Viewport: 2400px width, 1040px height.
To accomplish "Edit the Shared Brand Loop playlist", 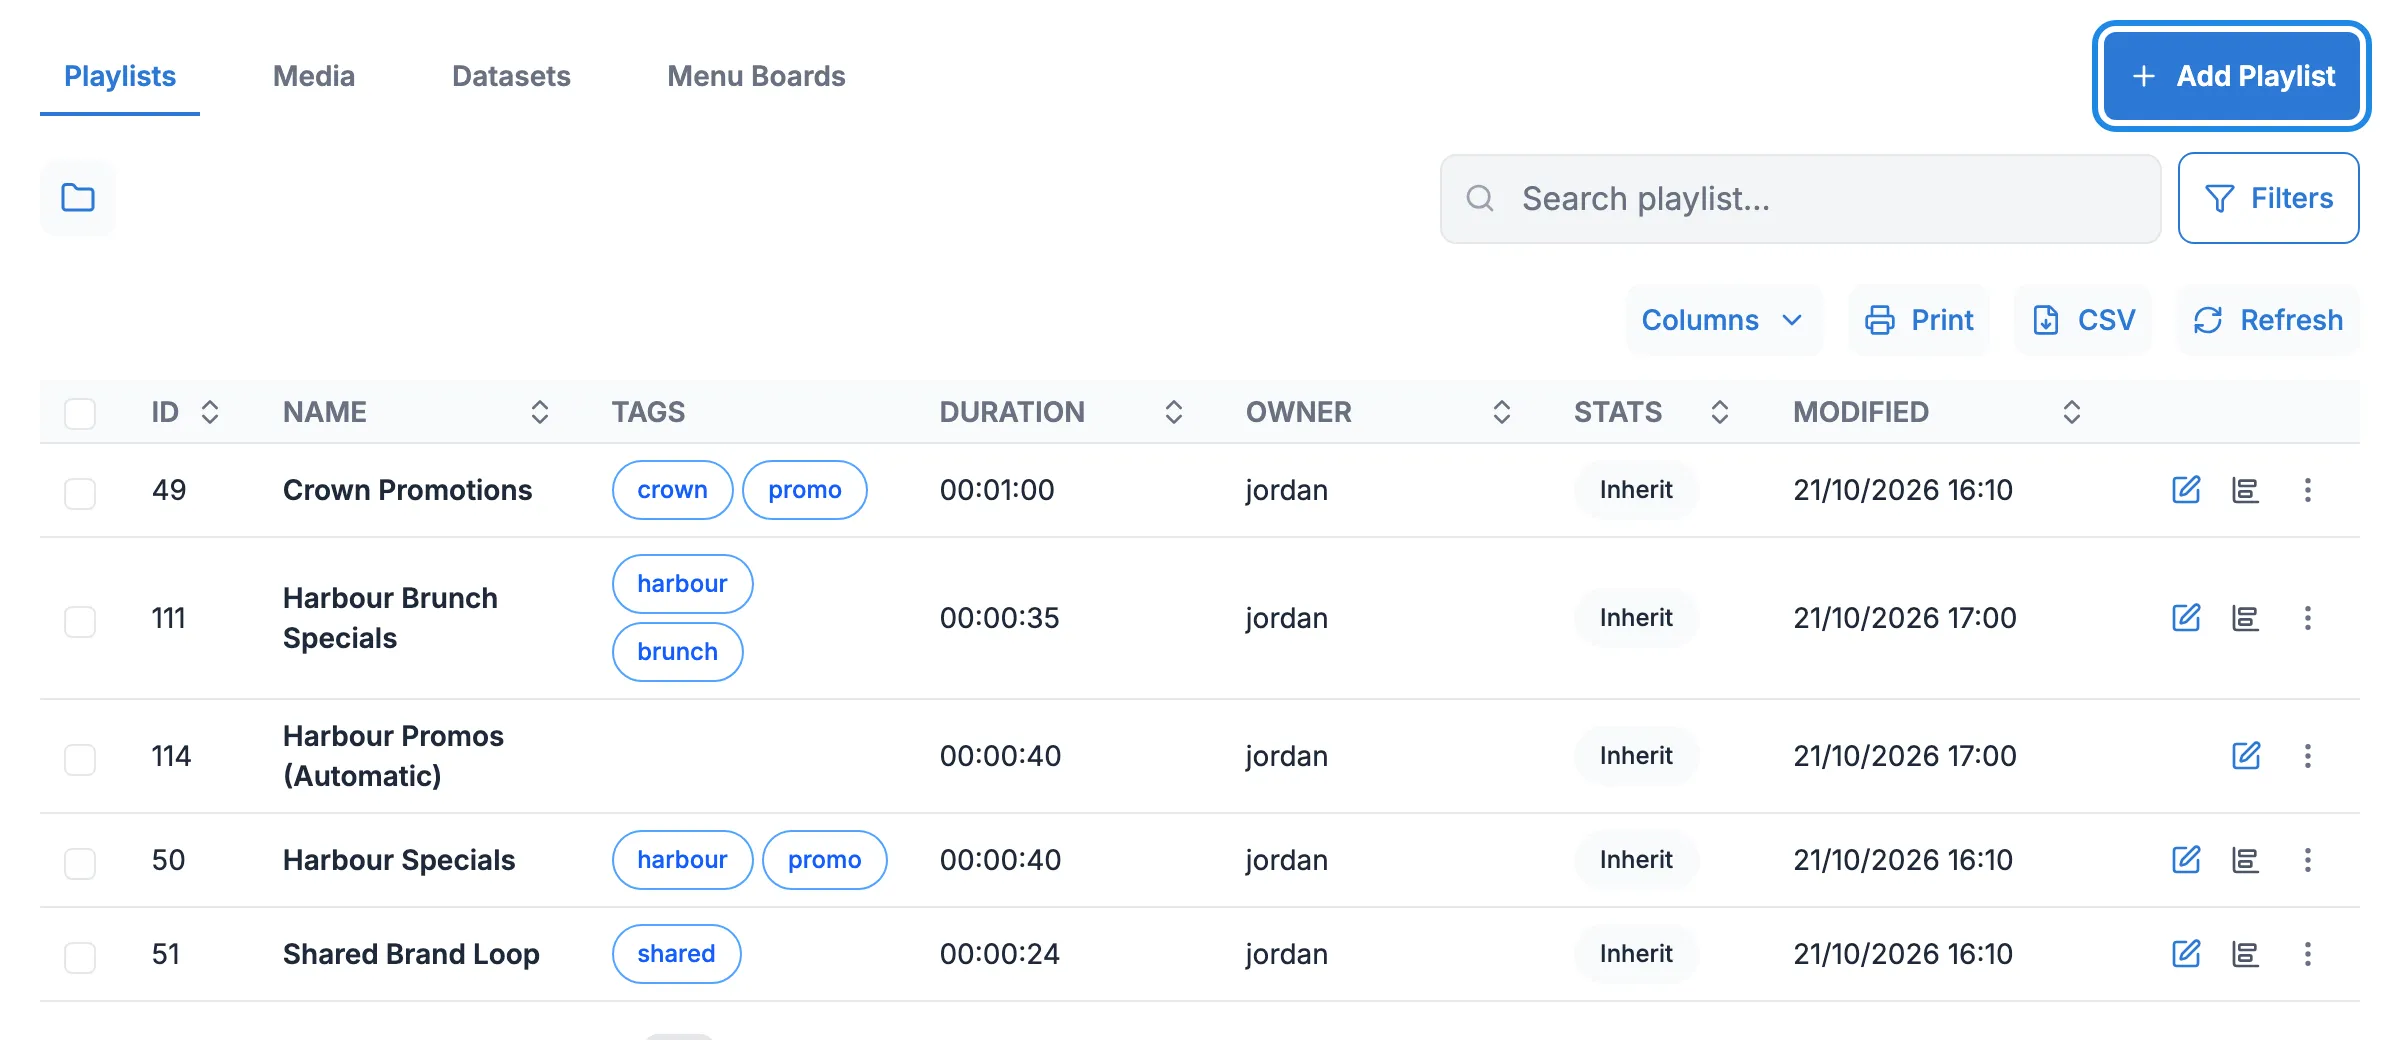I will pos(2186,954).
